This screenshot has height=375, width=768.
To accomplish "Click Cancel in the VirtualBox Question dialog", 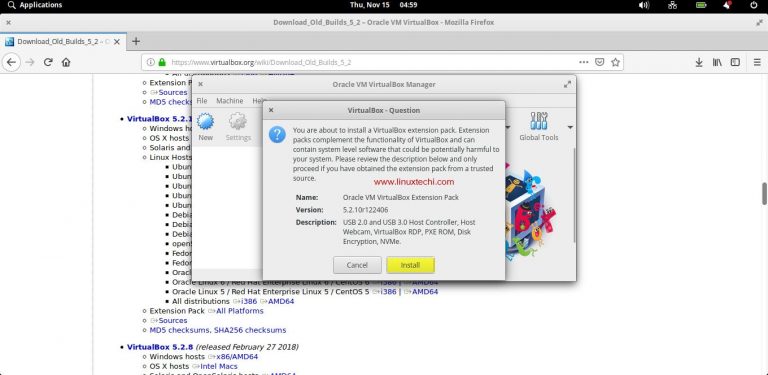I will coord(357,265).
